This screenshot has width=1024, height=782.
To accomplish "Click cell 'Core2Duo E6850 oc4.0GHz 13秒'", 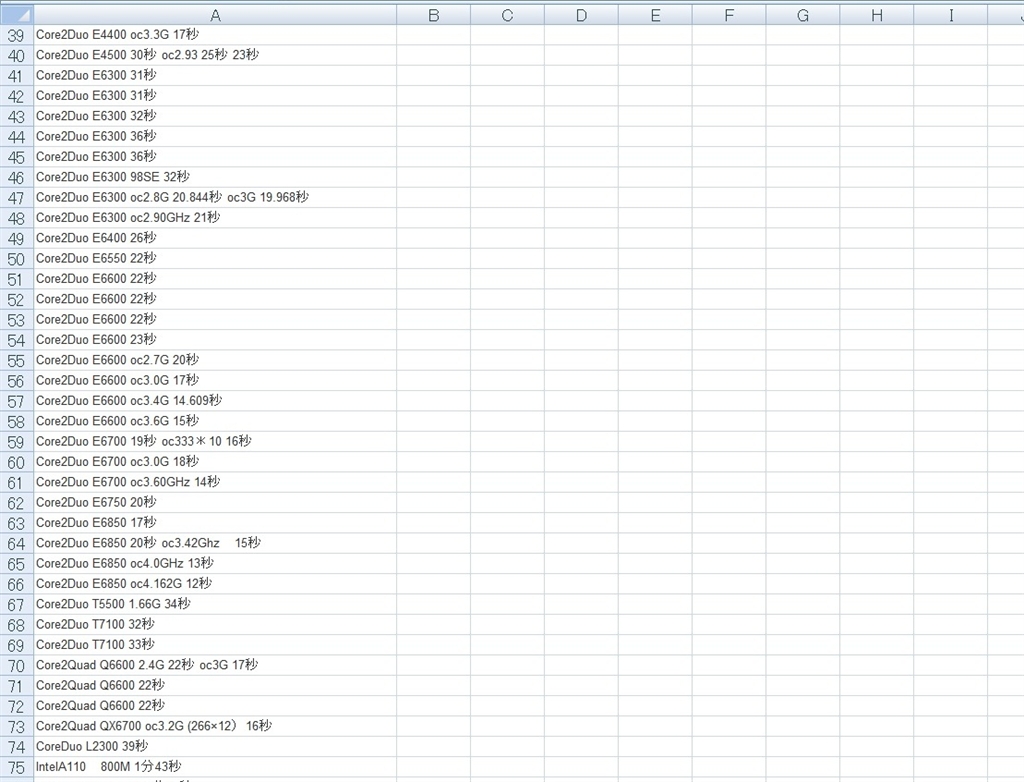I will tap(215, 564).
